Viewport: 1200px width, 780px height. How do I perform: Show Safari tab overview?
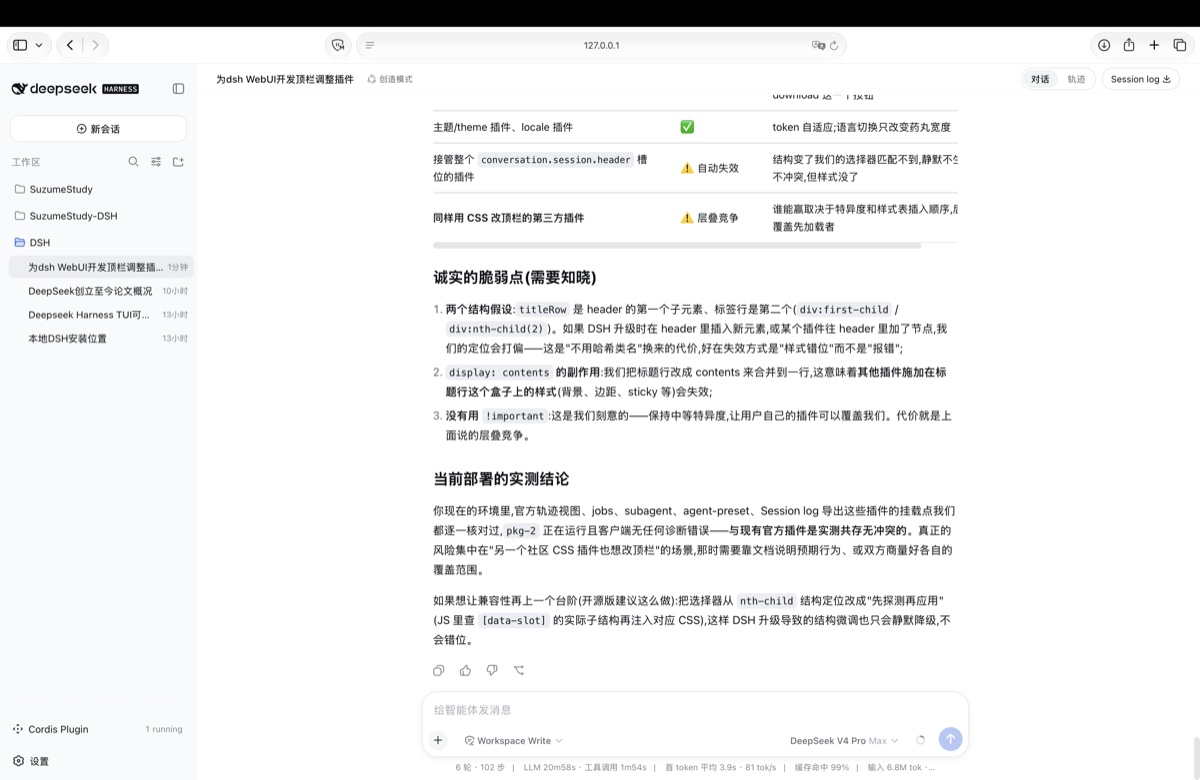coord(1180,45)
